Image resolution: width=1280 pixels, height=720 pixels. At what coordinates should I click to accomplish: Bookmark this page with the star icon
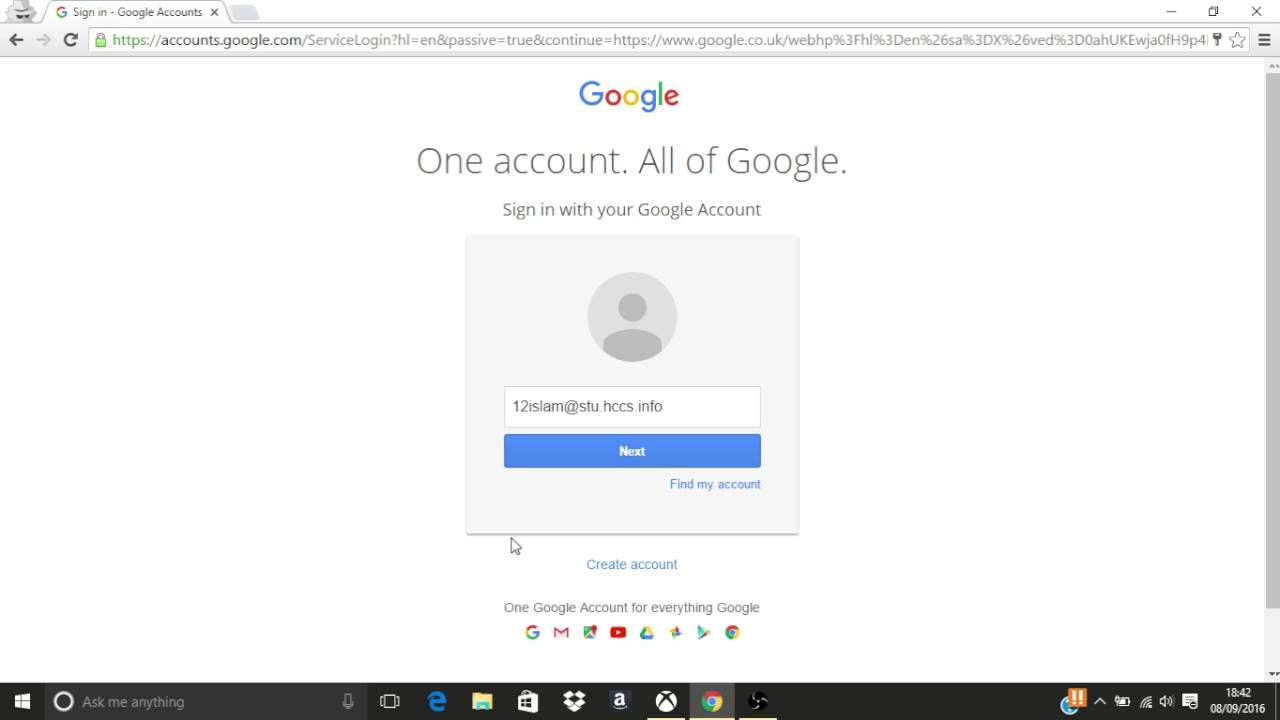(1237, 40)
